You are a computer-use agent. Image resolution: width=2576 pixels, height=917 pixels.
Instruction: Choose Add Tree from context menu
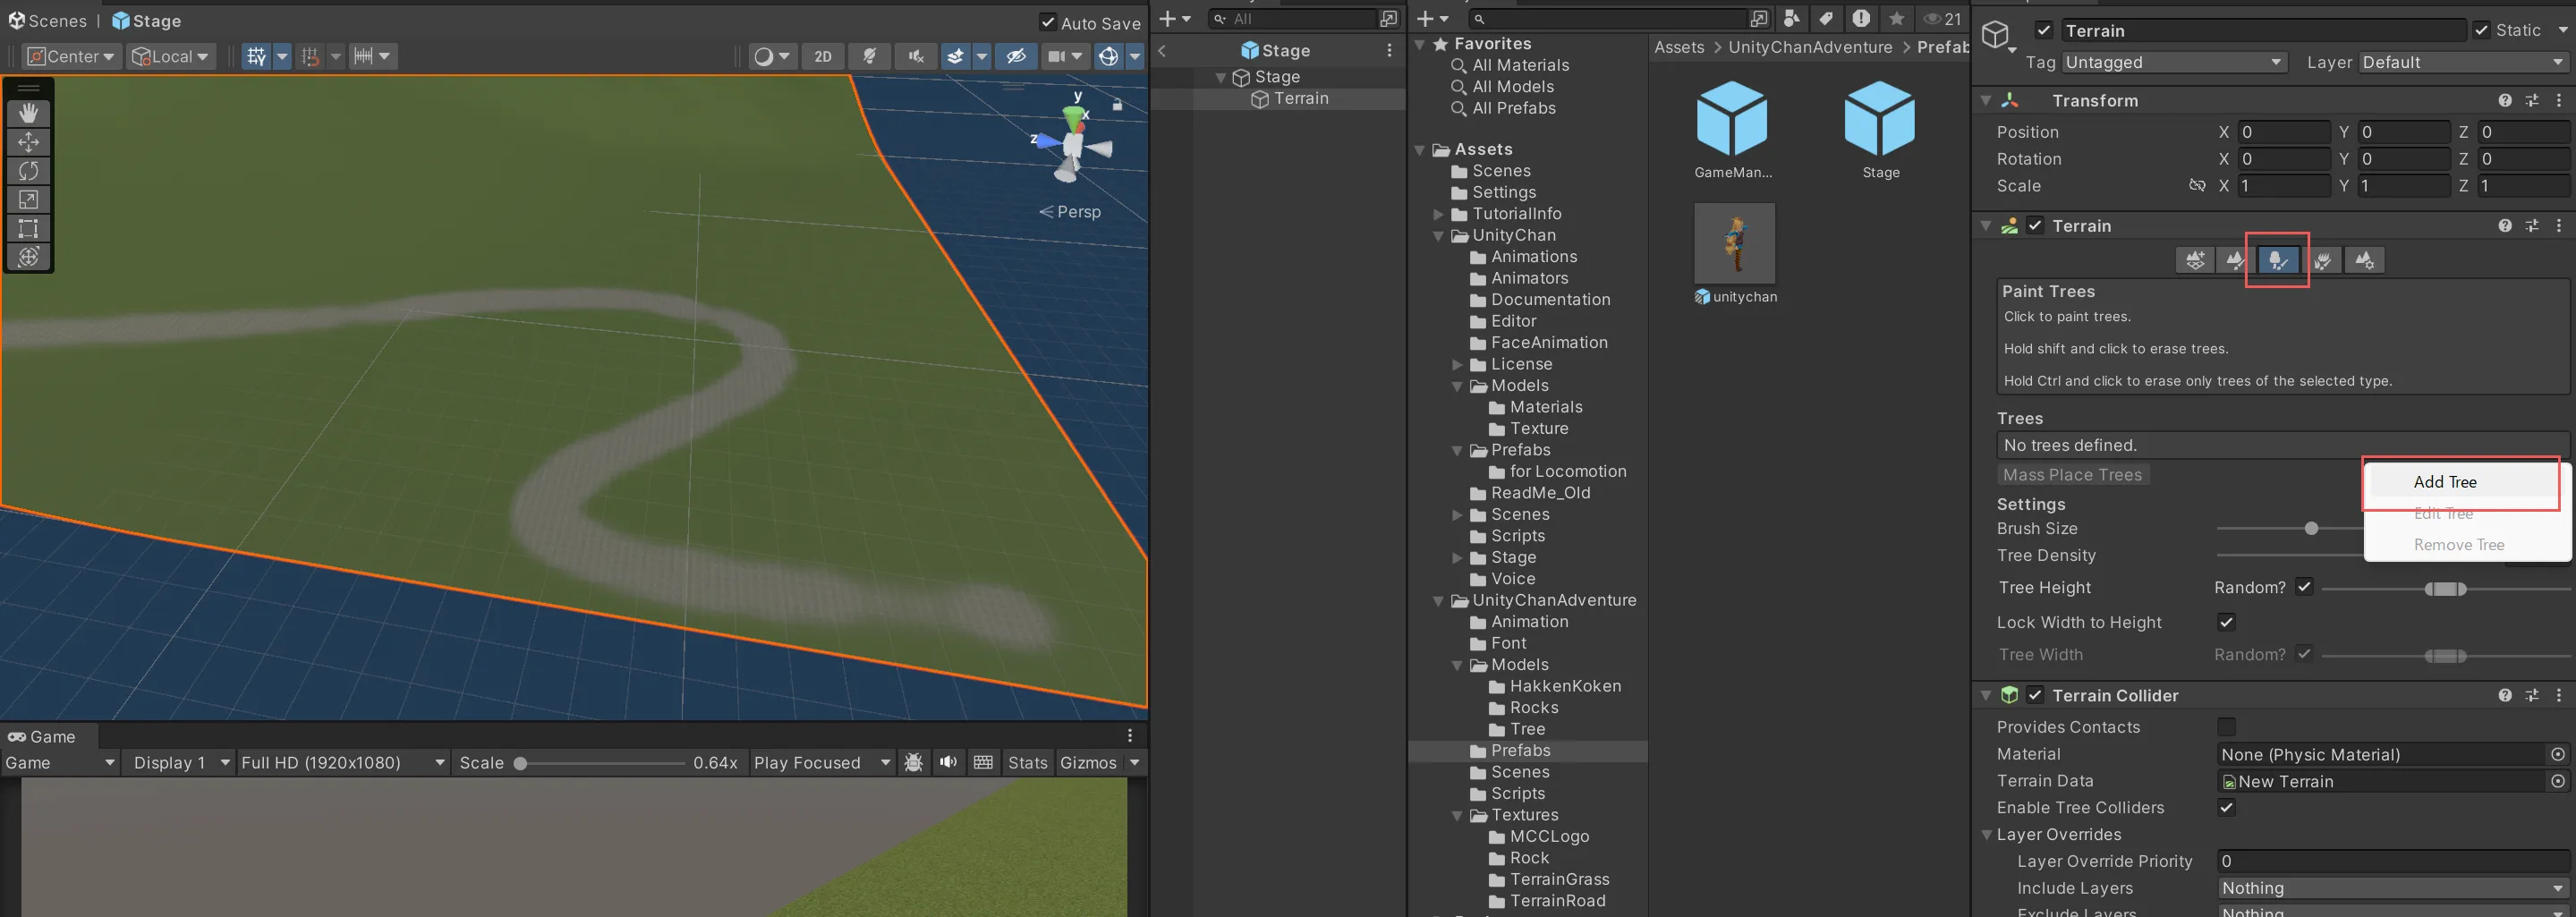(2444, 482)
